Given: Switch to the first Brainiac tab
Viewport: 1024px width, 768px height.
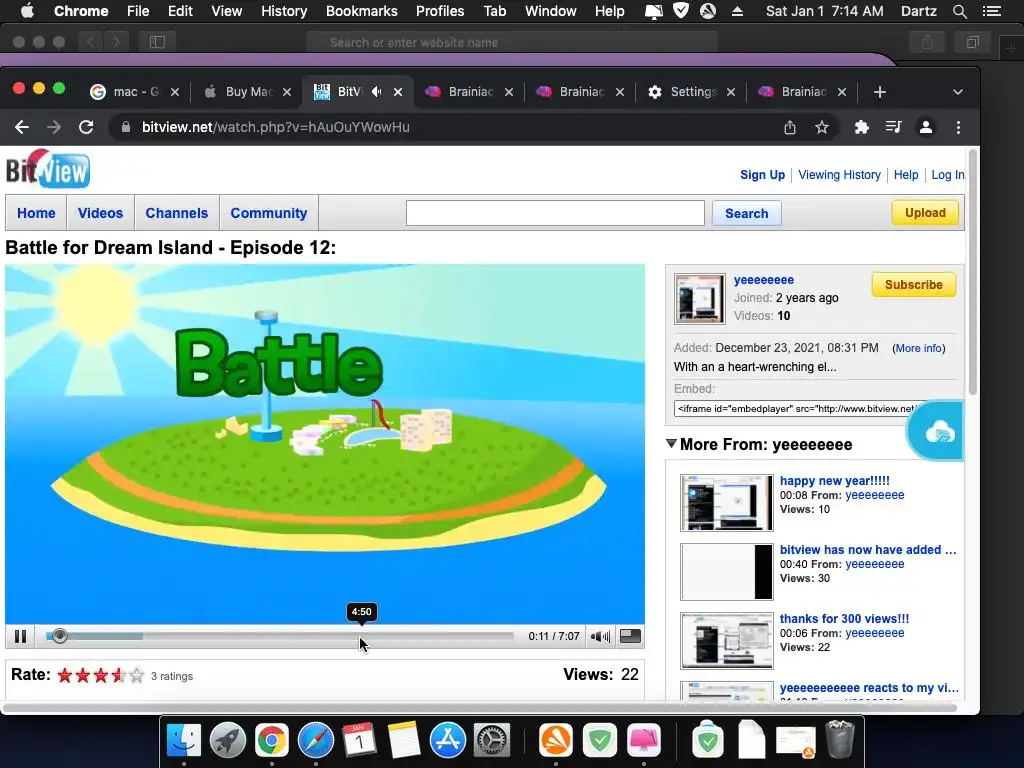Looking at the screenshot, I should pos(469,91).
